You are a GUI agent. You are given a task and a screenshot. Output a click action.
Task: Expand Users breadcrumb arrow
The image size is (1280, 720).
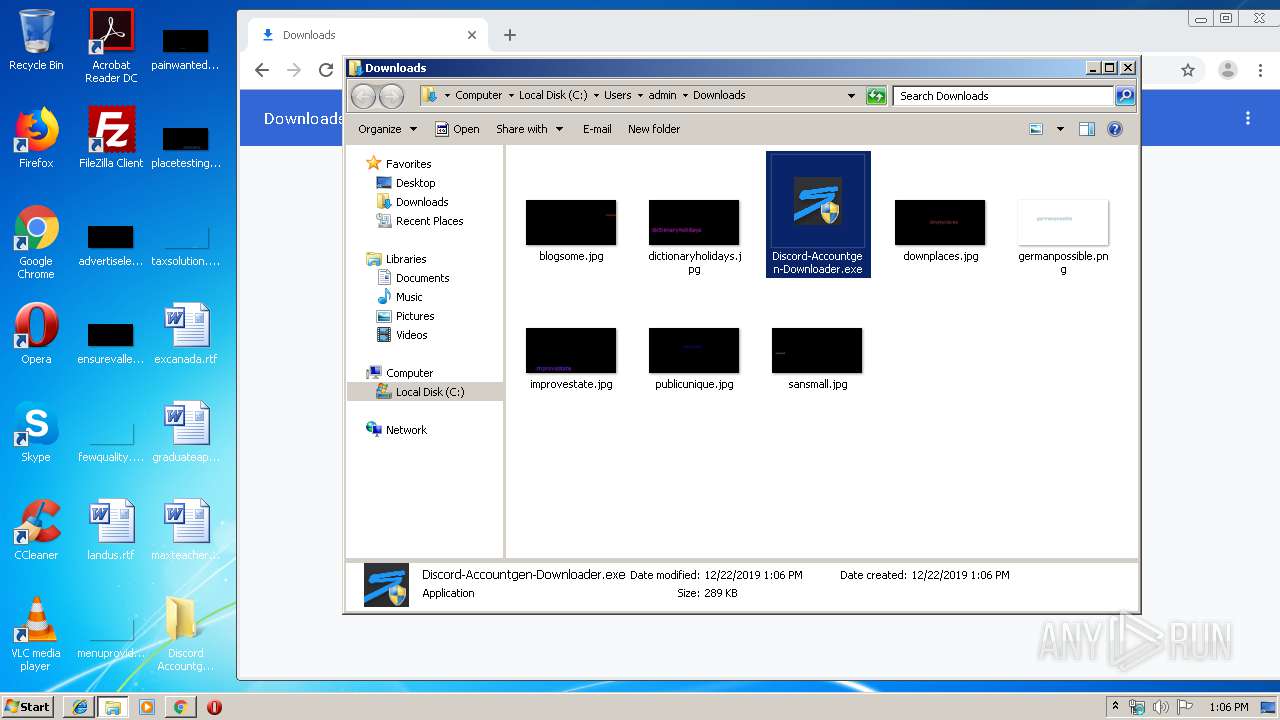tap(640, 96)
